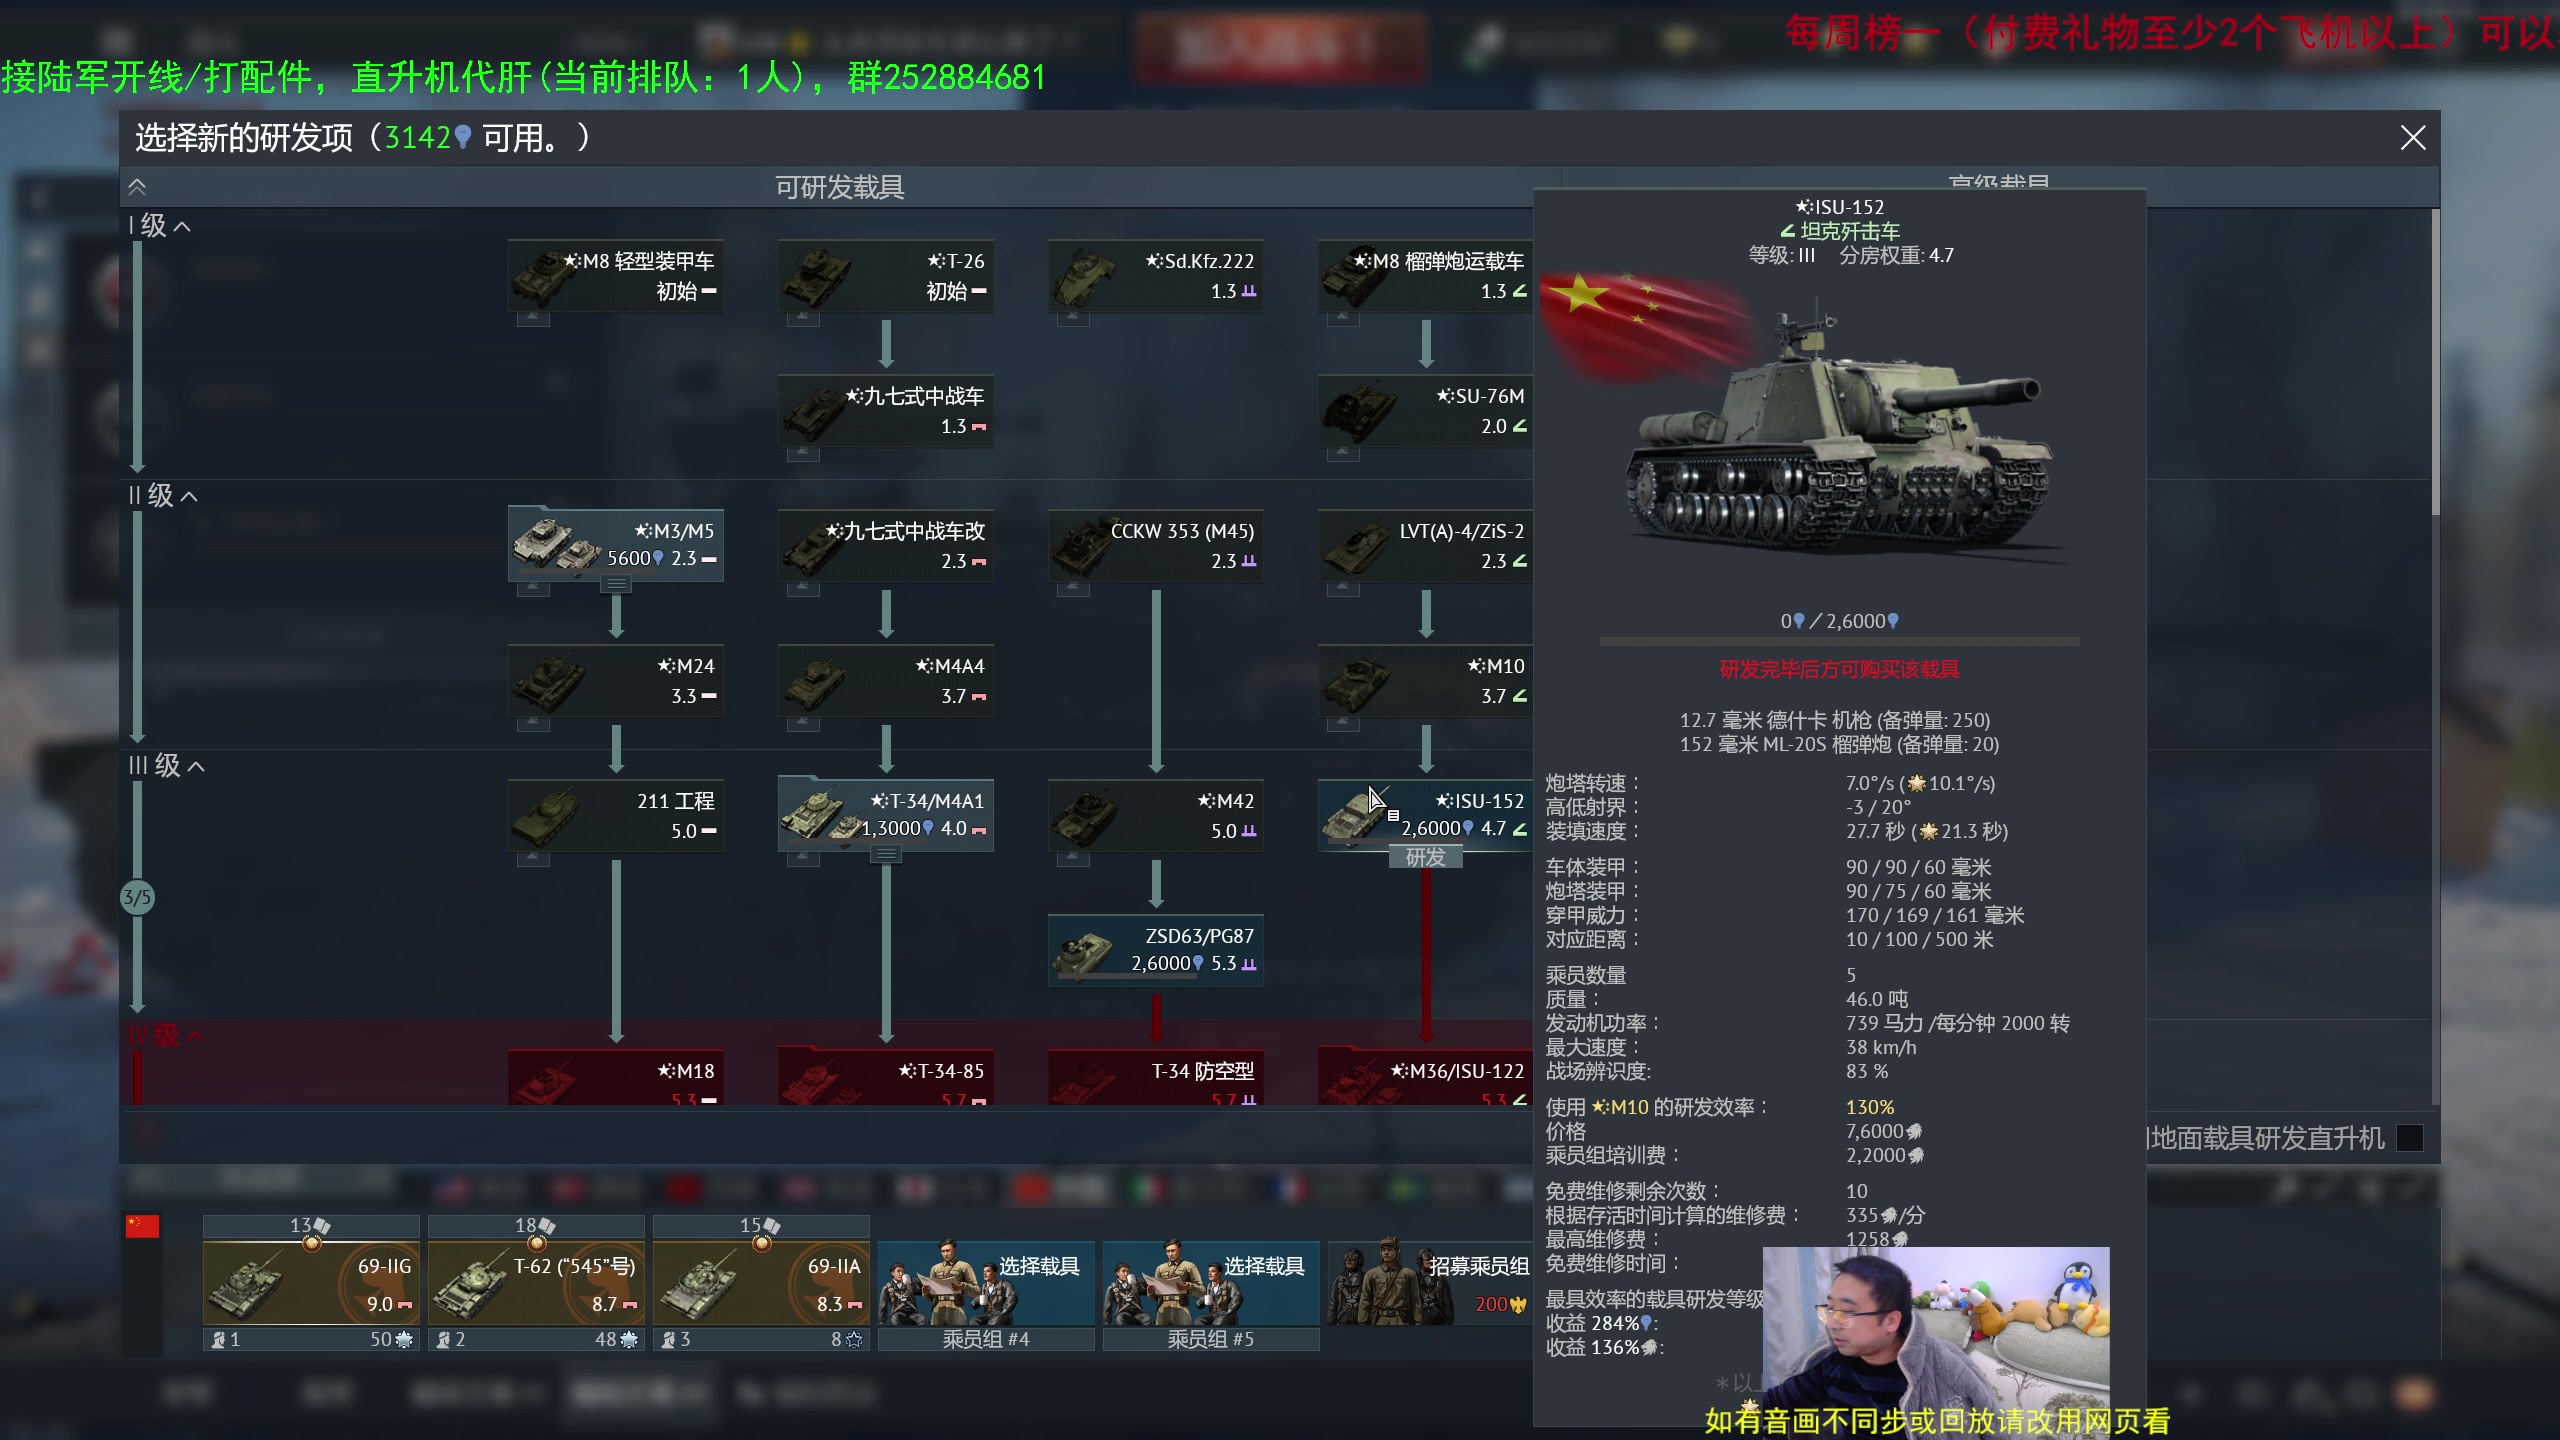
Task: Select the M18 rank IV card
Action: tap(616, 1077)
